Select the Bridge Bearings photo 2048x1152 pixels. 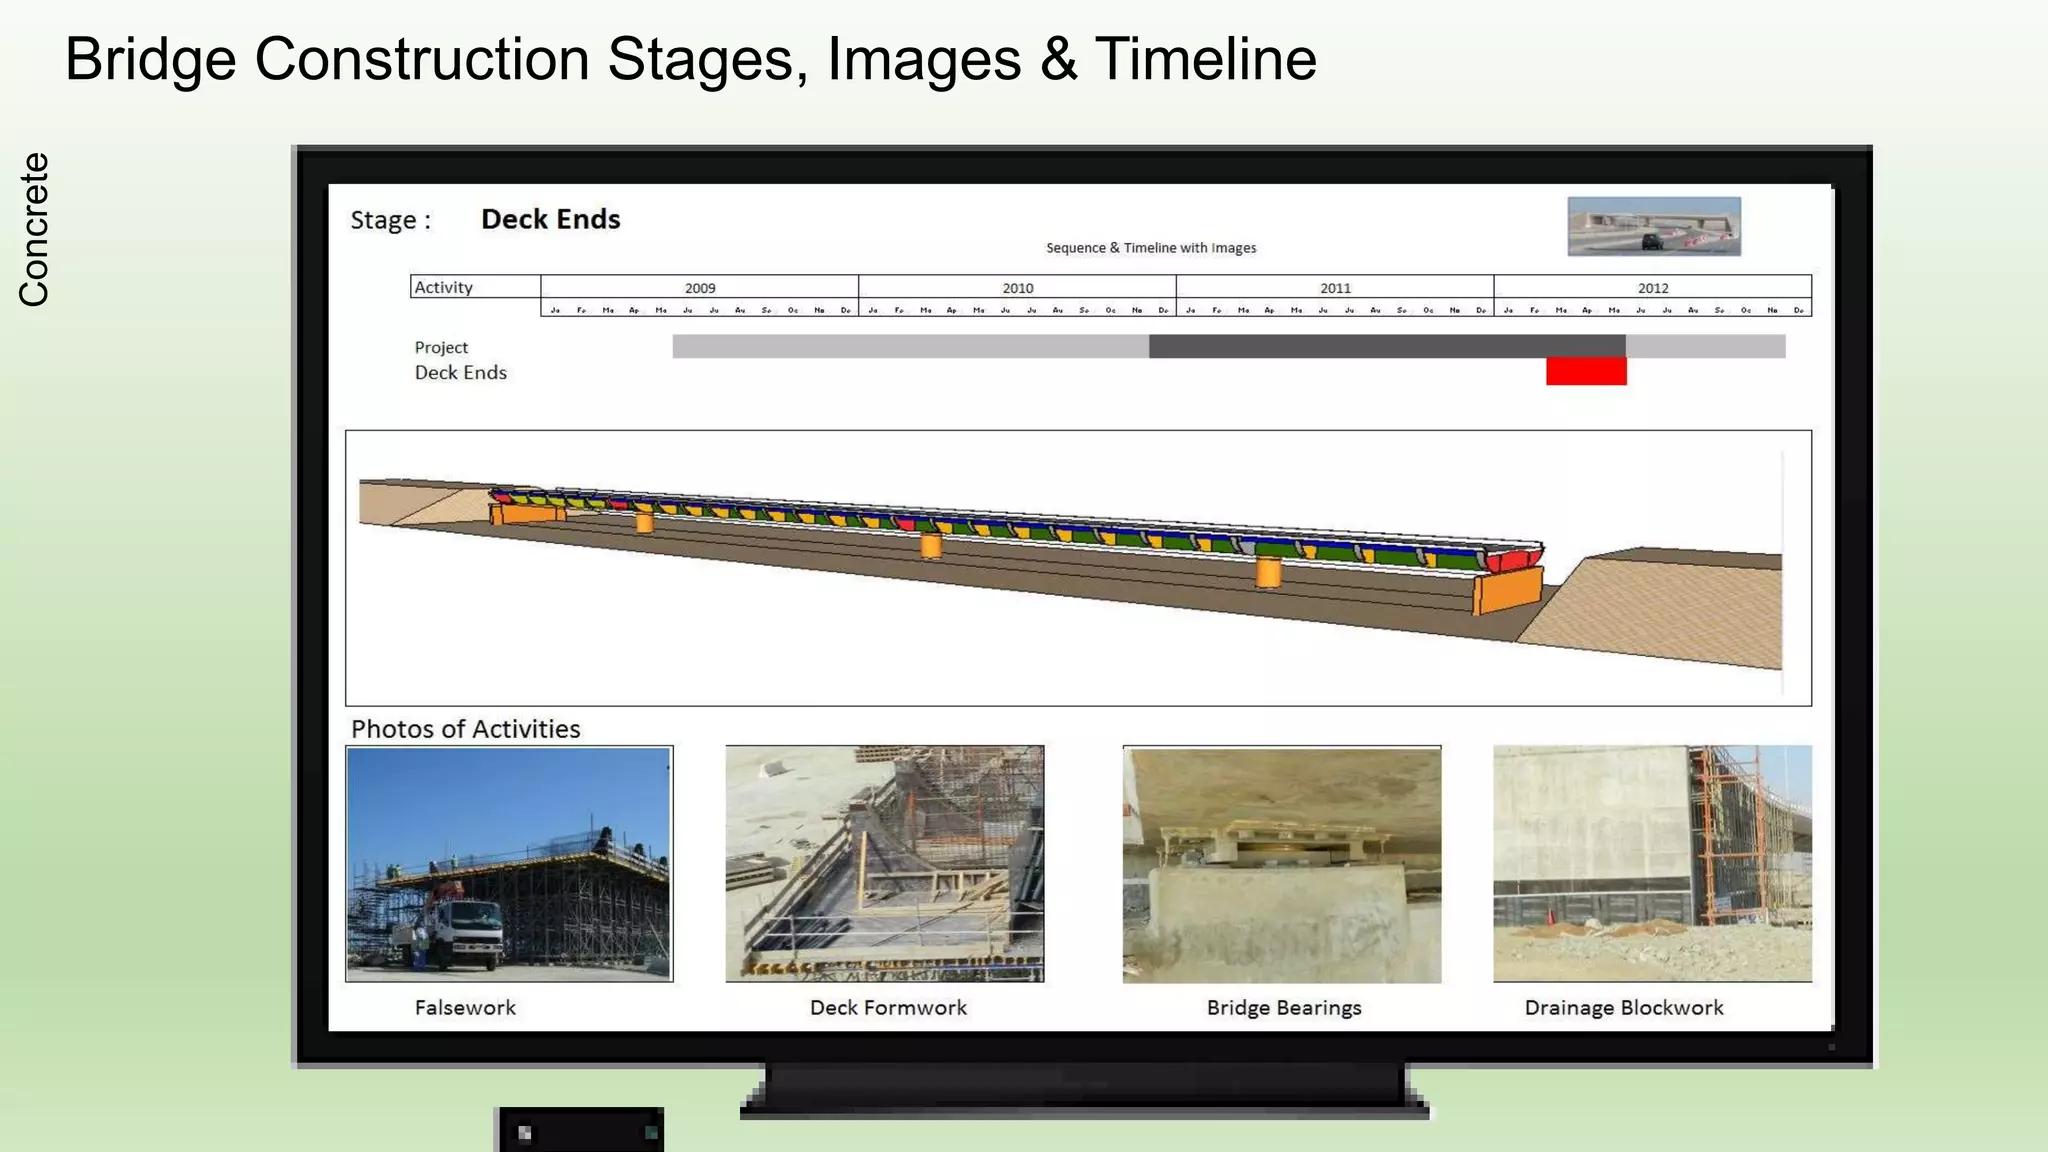pyautogui.click(x=1281, y=863)
